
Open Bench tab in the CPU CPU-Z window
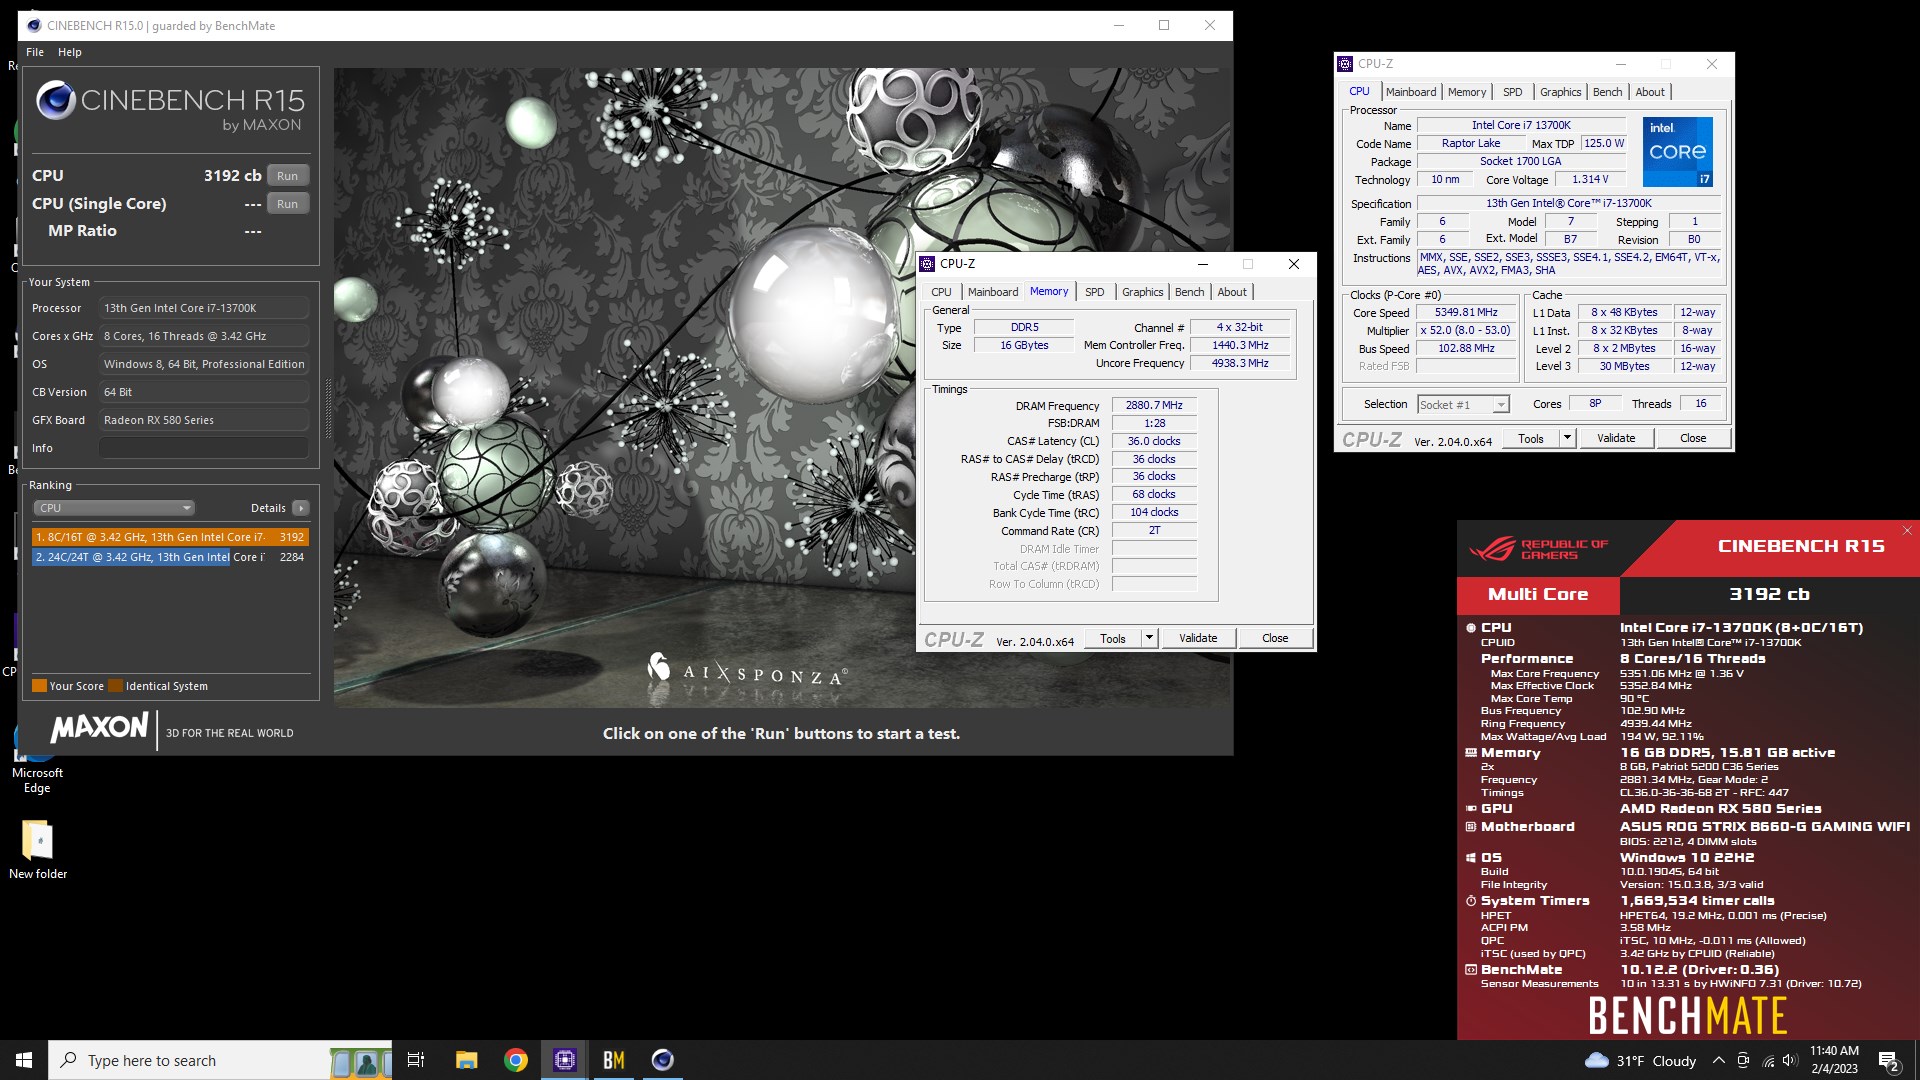tap(1607, 92)
